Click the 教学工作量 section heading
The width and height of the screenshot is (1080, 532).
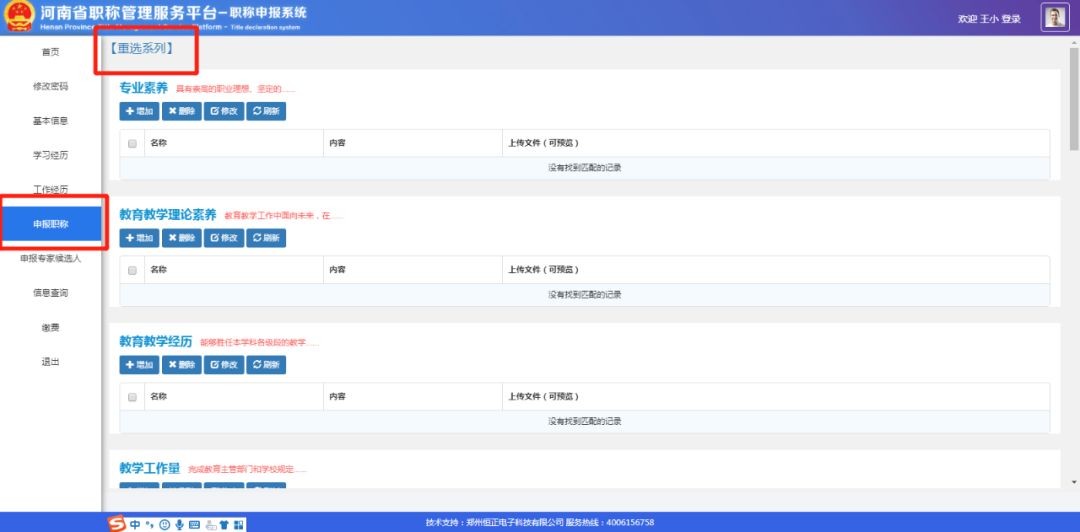pyautogui.click(x=149, y=469)
